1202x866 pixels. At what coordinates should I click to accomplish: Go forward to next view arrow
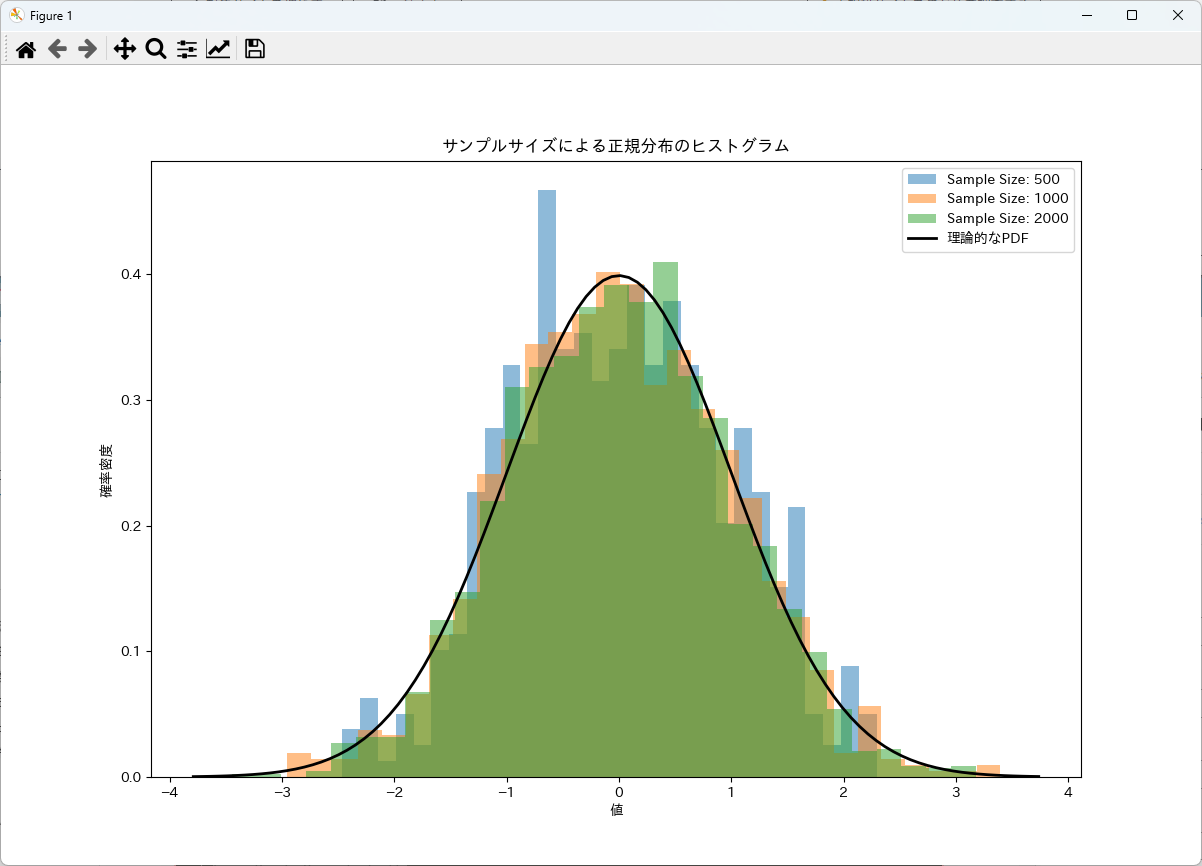click(x=88, y=49)
